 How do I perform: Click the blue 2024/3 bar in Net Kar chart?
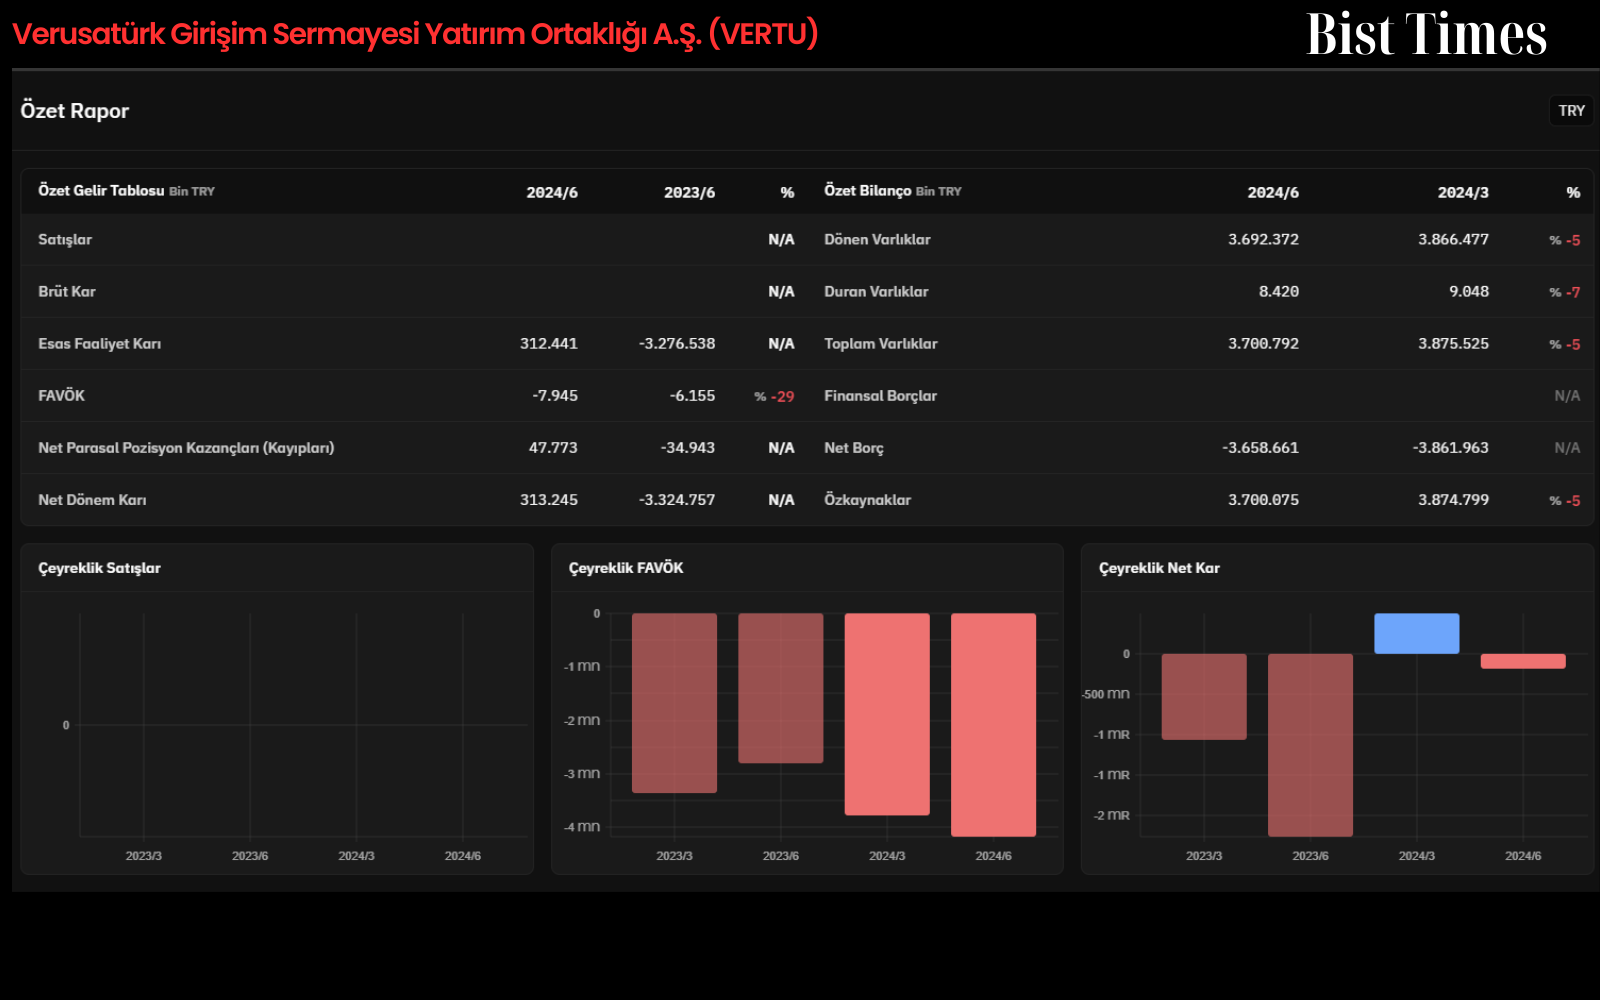tap(1416, 634)
